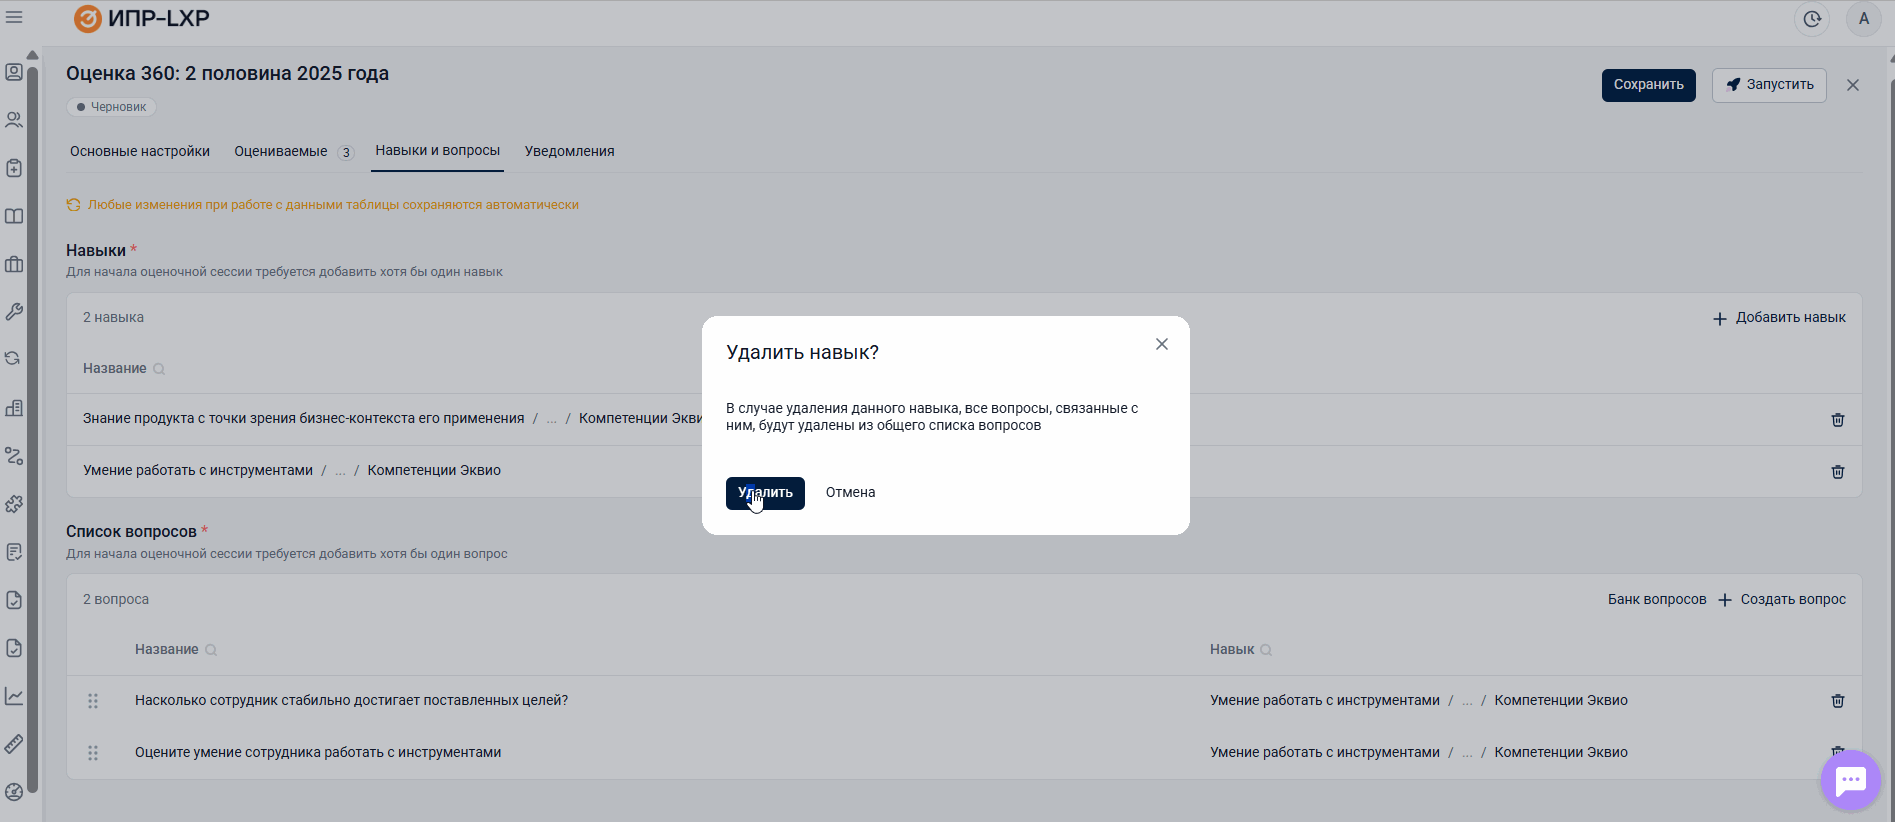Viewport: 1895px width, 822px height.
Task: Open the "Уведомления" tab
Action: click(570, 151)
